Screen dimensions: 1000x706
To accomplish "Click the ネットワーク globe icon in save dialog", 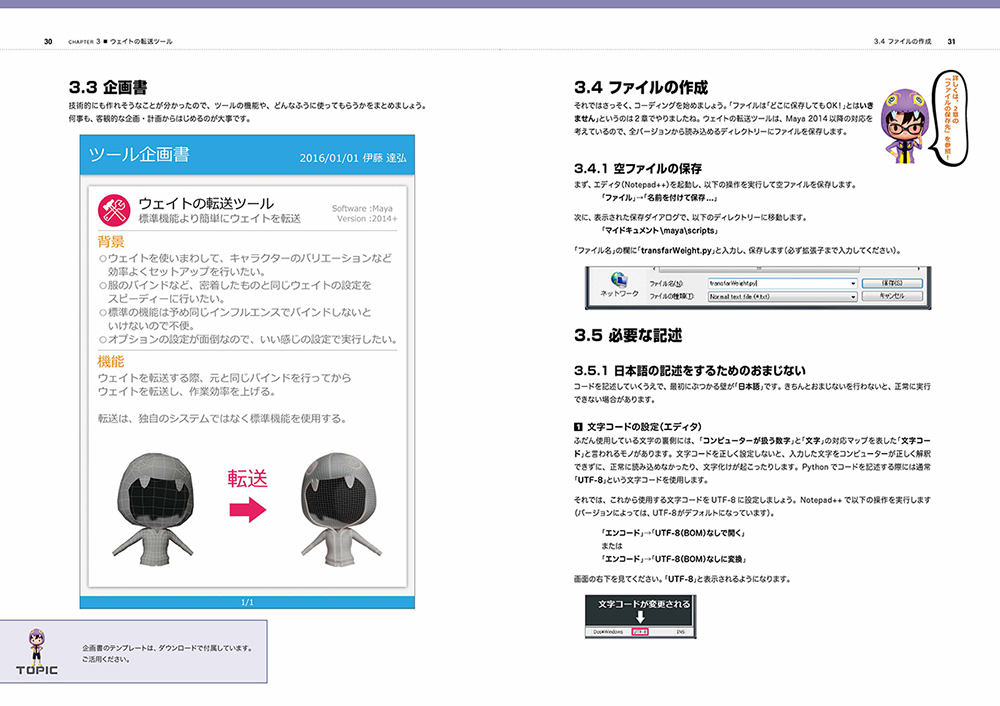I will tap(618, 279).
